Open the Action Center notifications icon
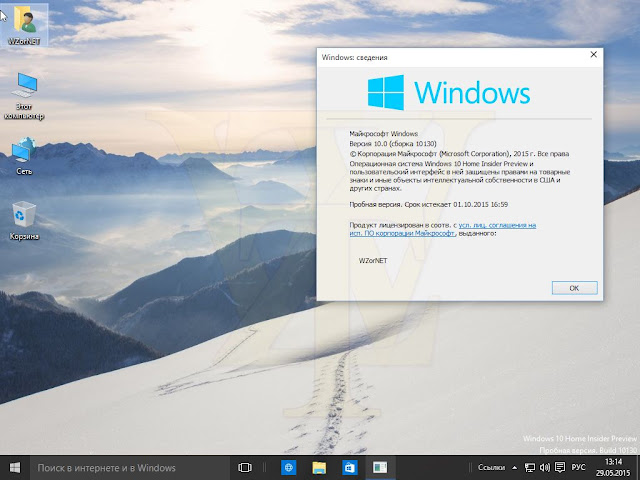 (560, 467)
